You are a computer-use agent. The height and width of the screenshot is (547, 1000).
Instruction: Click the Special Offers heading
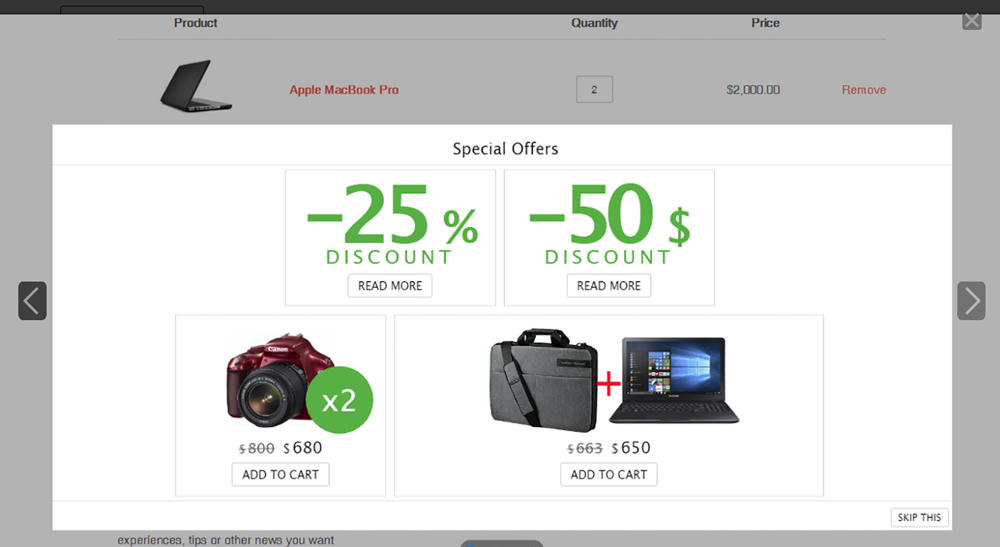505,149
